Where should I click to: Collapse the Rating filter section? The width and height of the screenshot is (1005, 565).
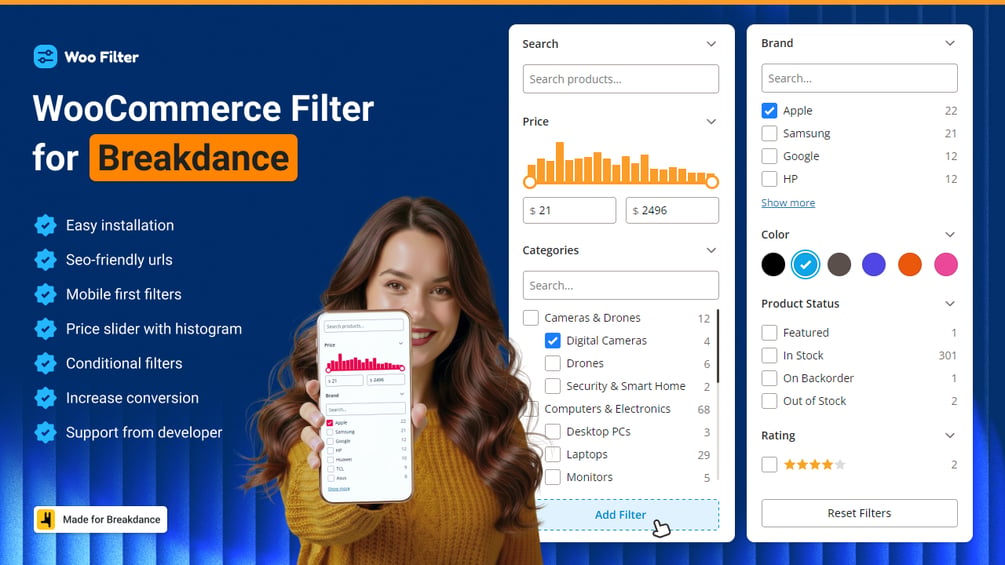point(950,436)
